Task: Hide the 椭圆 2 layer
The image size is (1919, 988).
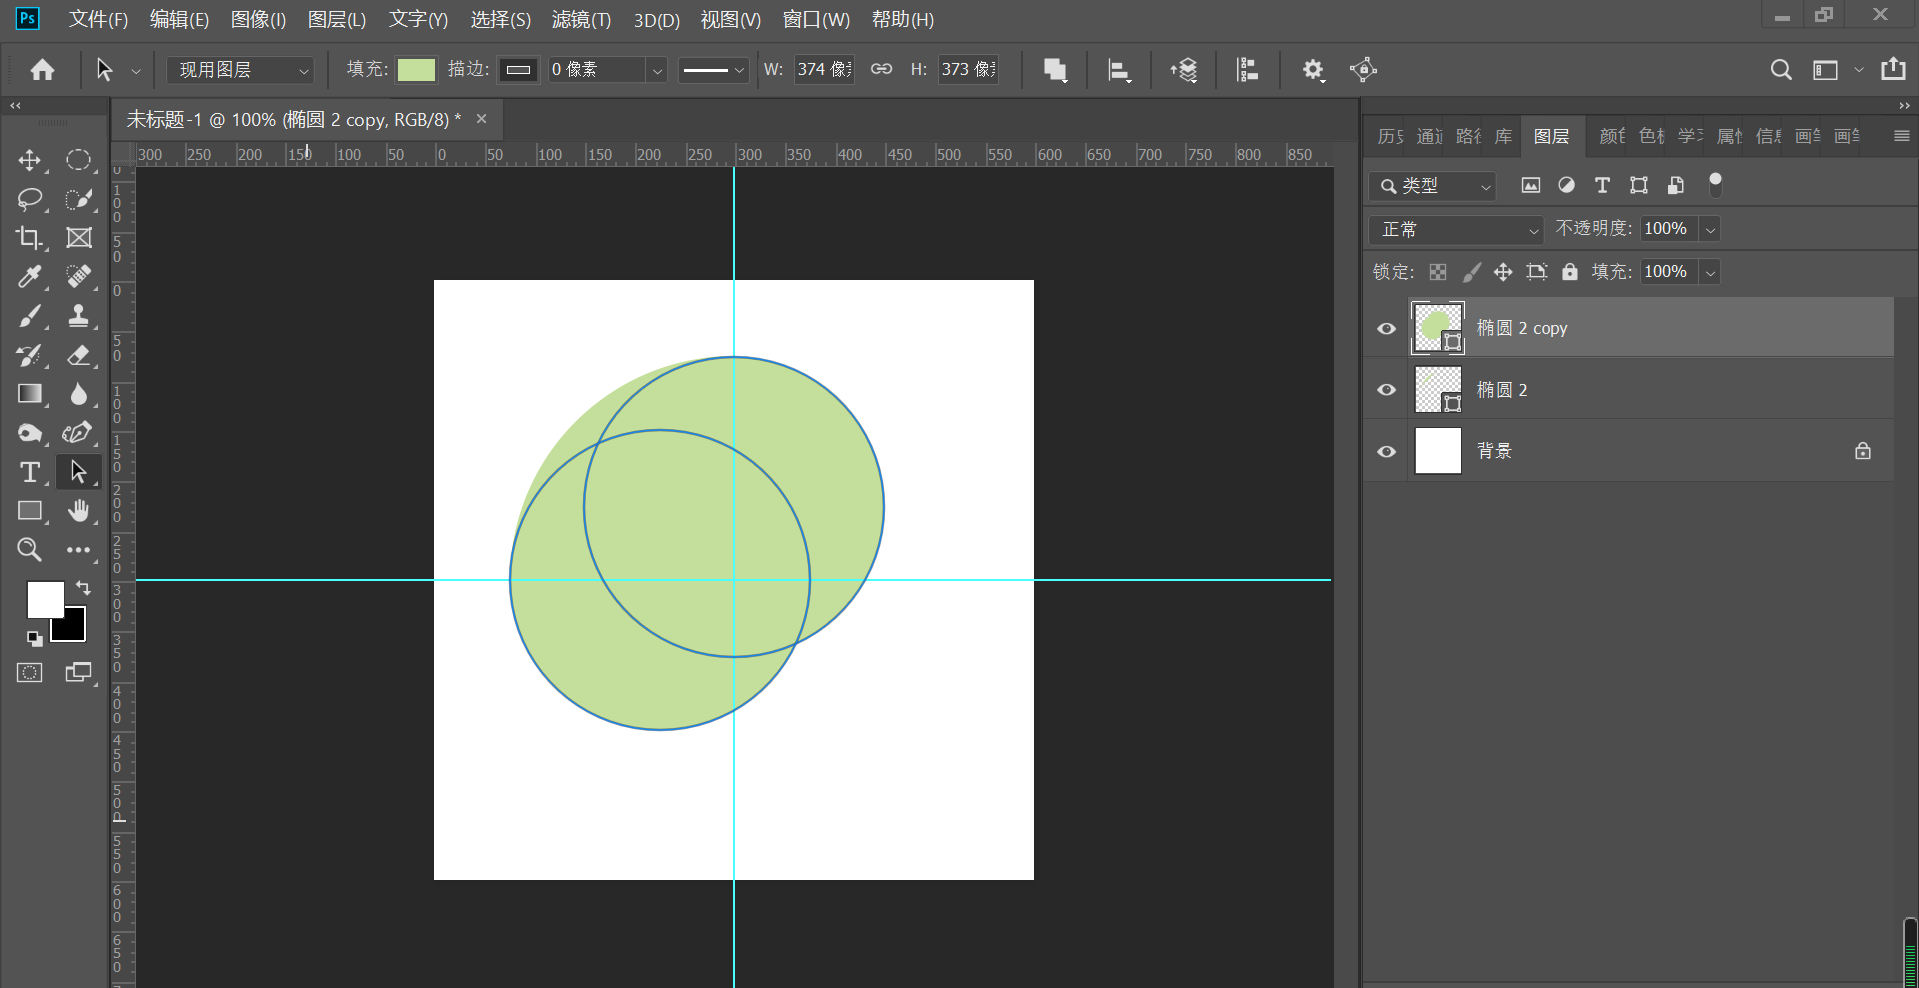Action: click(1386, 390)
